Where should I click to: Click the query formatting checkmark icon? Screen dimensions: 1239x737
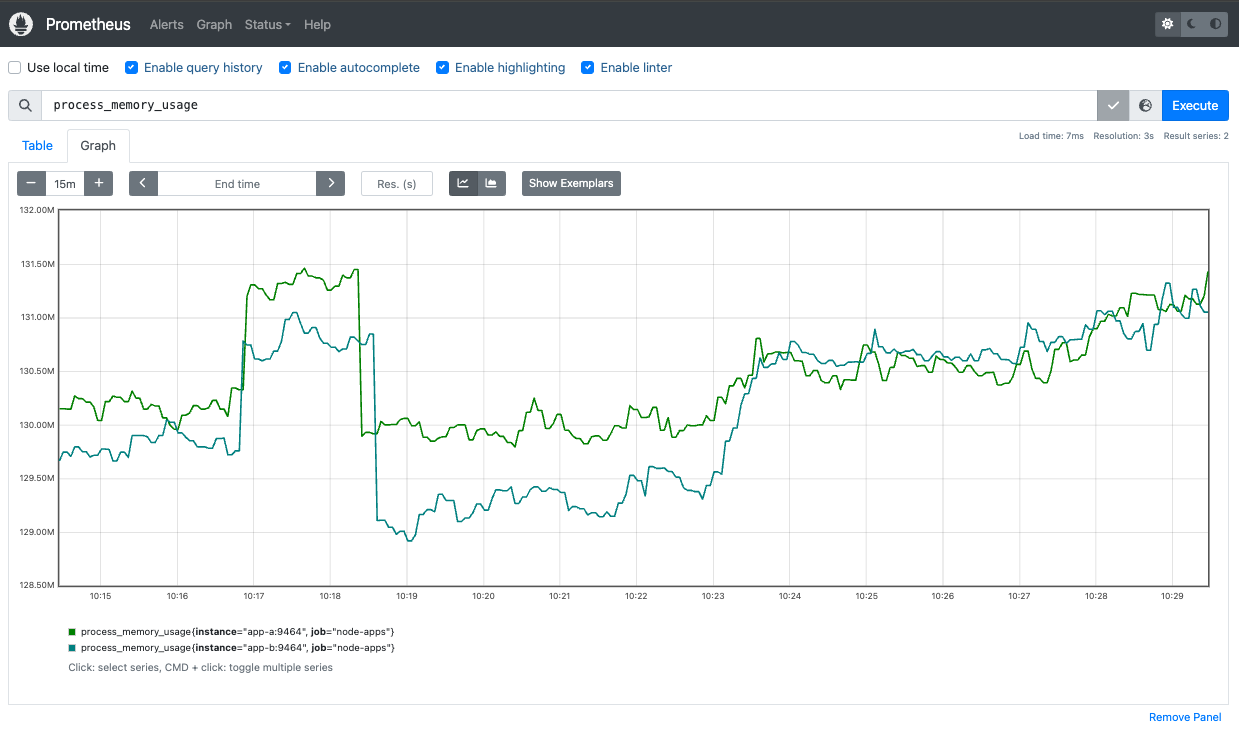coord(1112,105)
